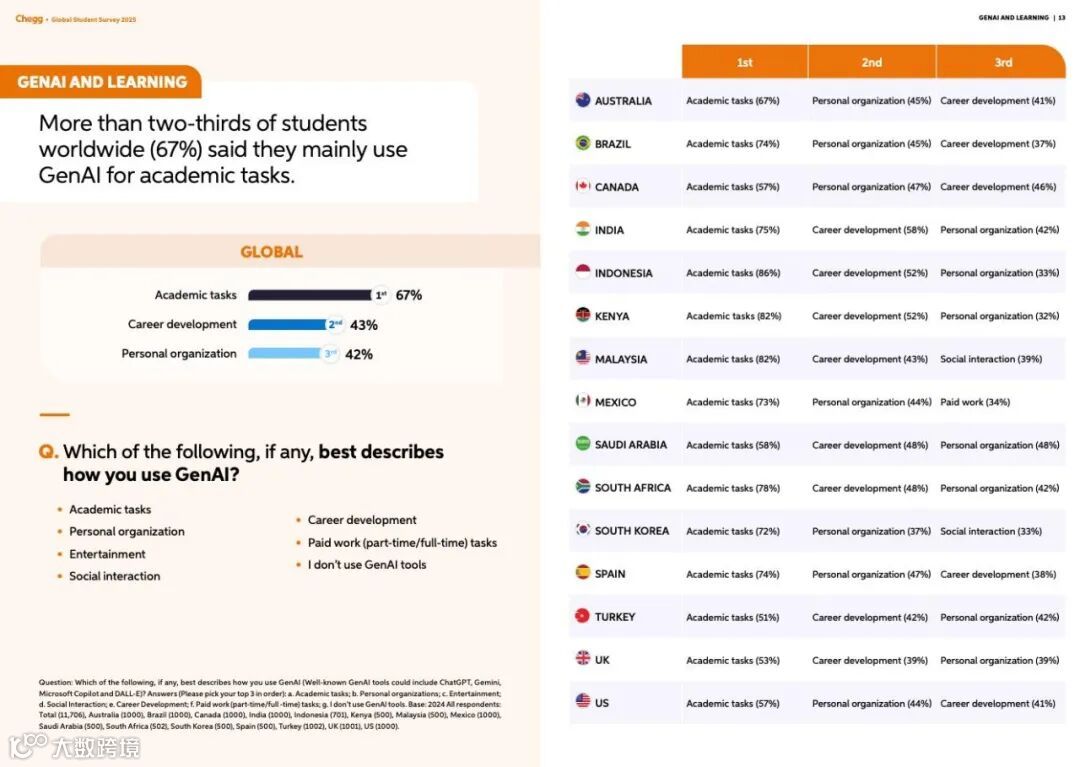1080x767 pixels.
Task: Click the Brazil flag icon
Action: pos(583,143)
